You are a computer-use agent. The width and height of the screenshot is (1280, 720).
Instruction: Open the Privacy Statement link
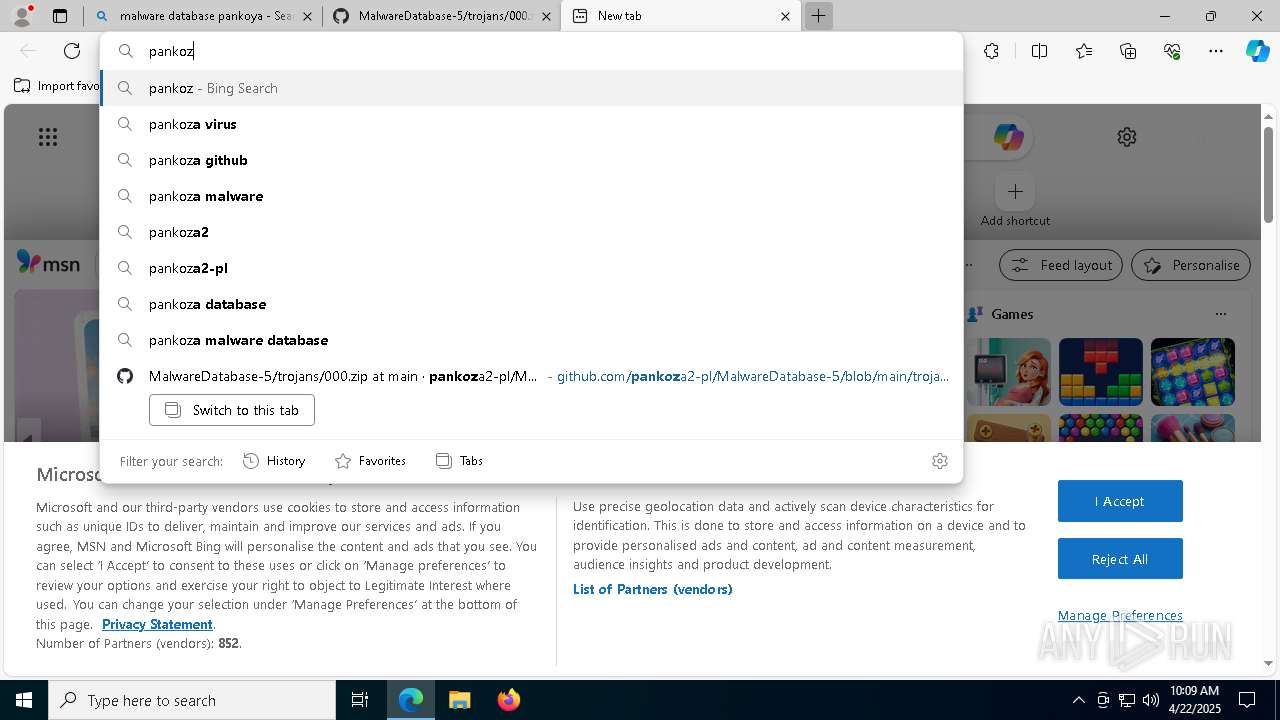[x=157, y=624]
